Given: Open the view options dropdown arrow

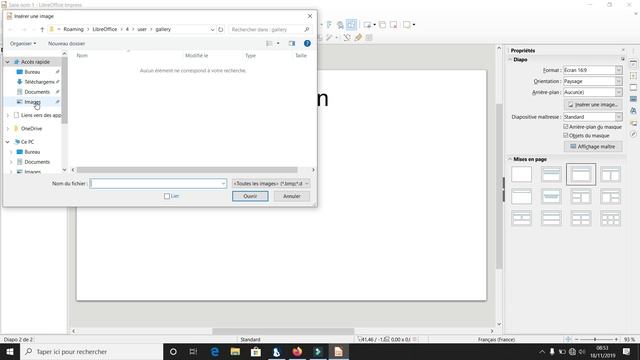Looking at the screenshot, I should point(278,43).
